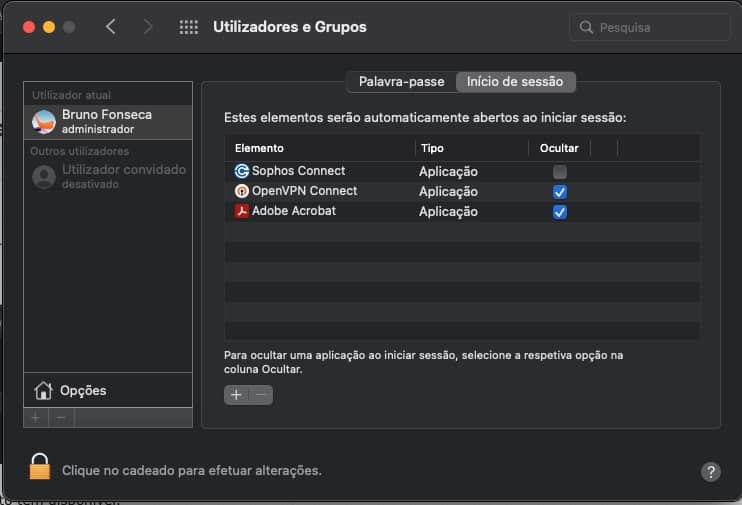
Task: Add a login item with plus button
Action: (236, 395)
